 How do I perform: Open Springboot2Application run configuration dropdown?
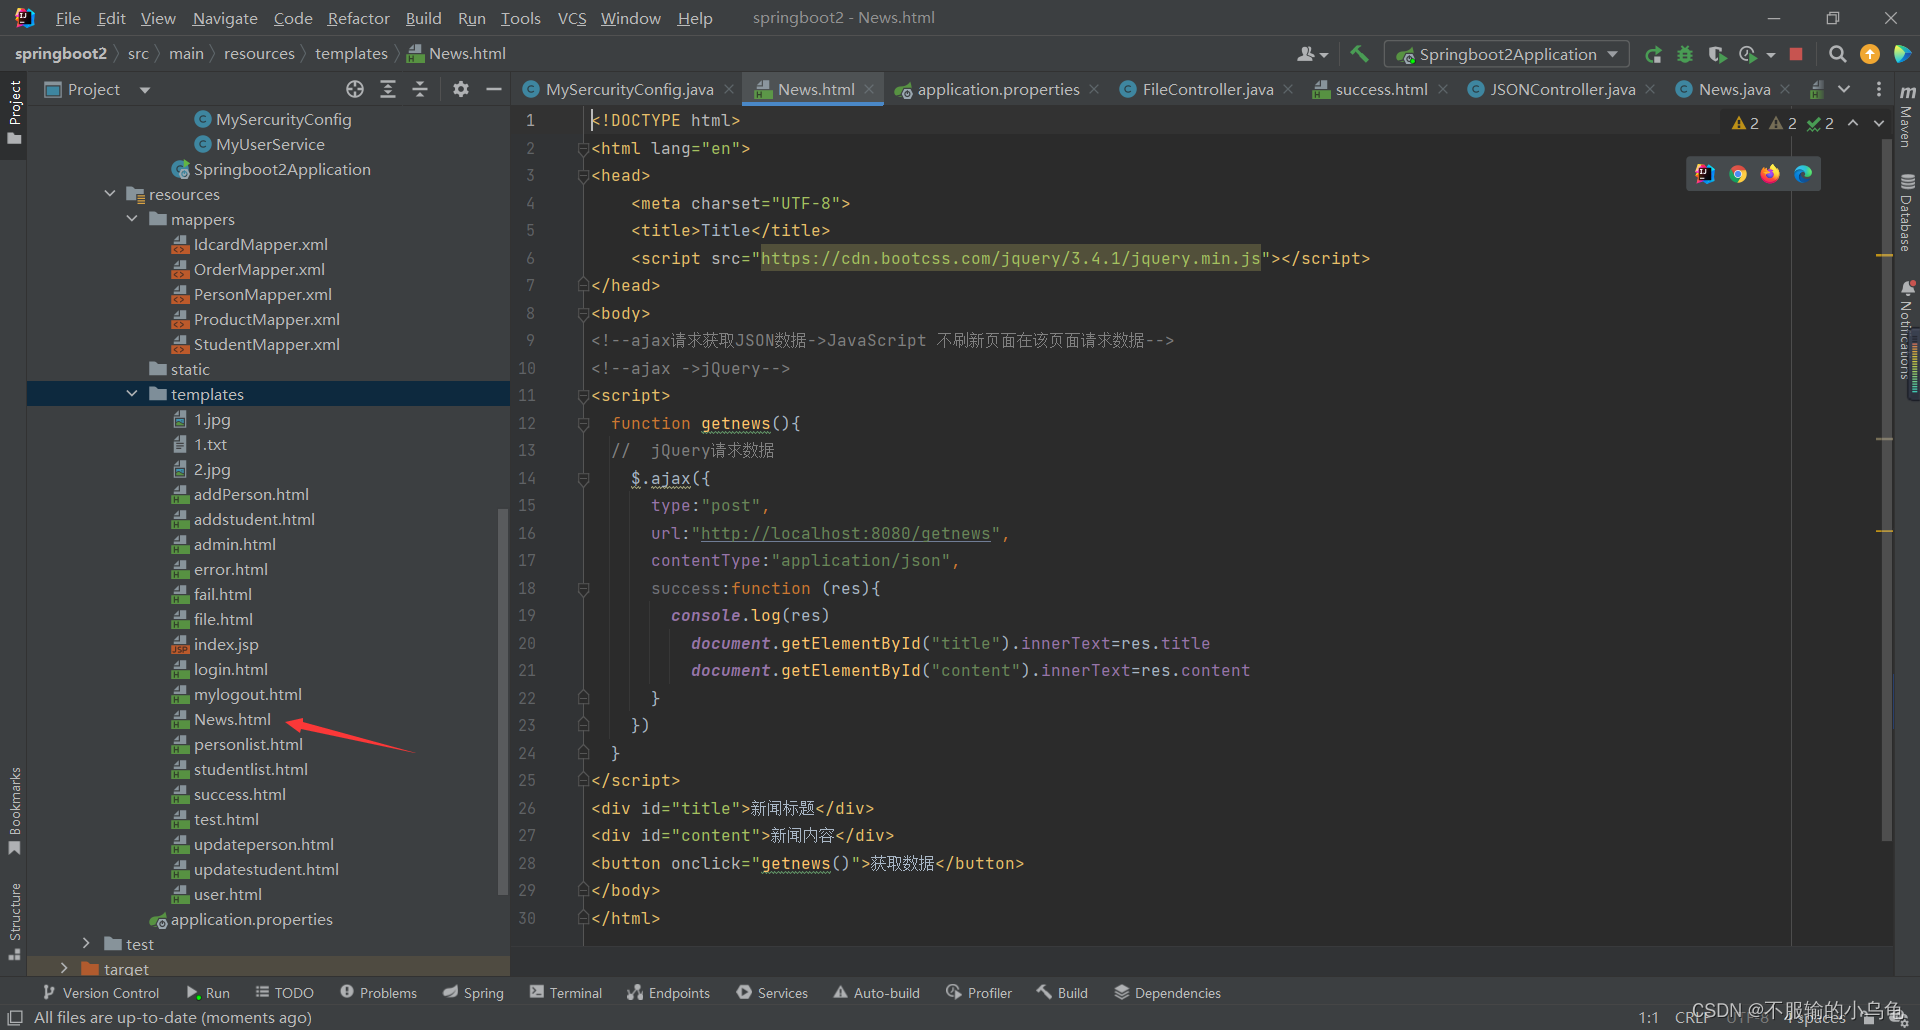pos(1507,54)
